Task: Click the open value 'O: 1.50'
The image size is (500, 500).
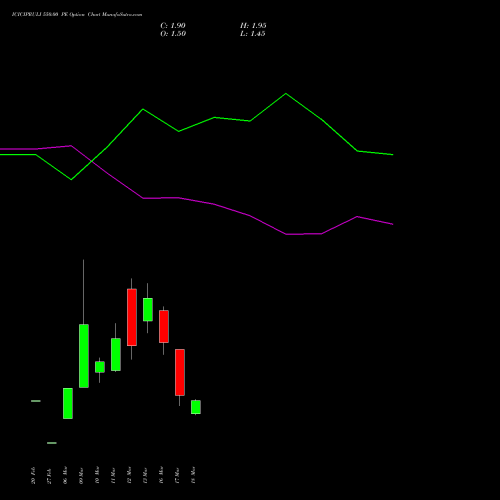Action: click(x=173, y=34)
